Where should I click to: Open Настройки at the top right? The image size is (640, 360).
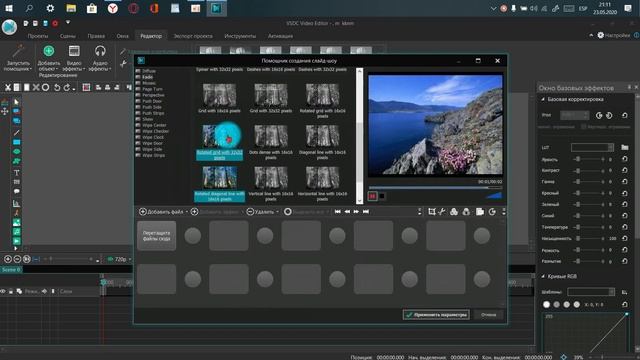[x=614, y=36]
